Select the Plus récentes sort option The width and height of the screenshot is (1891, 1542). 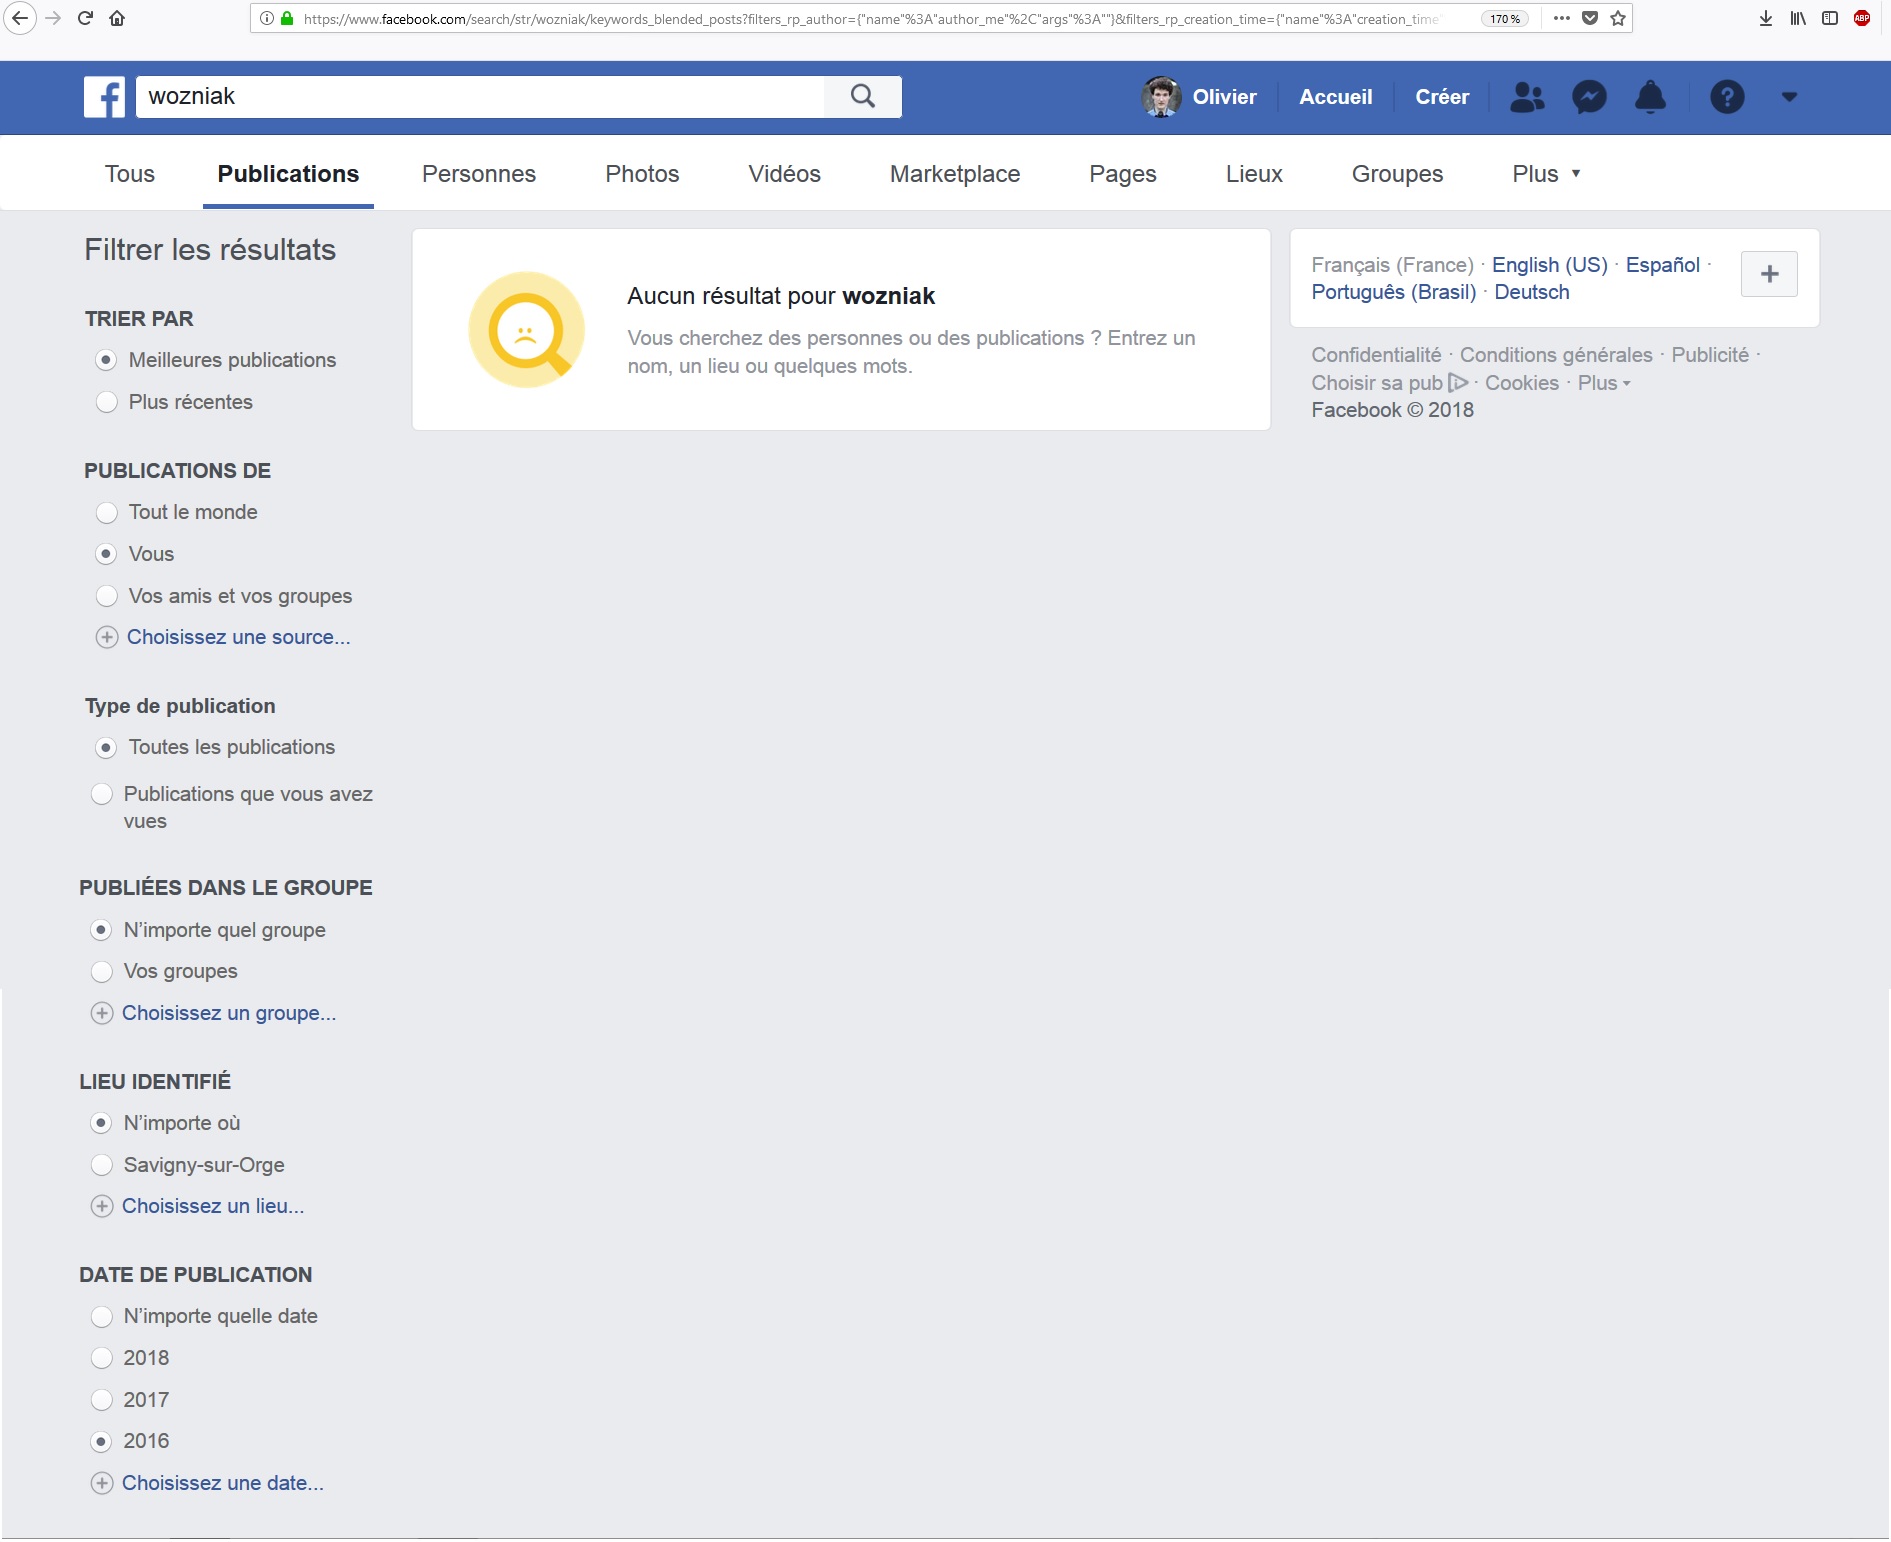point(107,402)
